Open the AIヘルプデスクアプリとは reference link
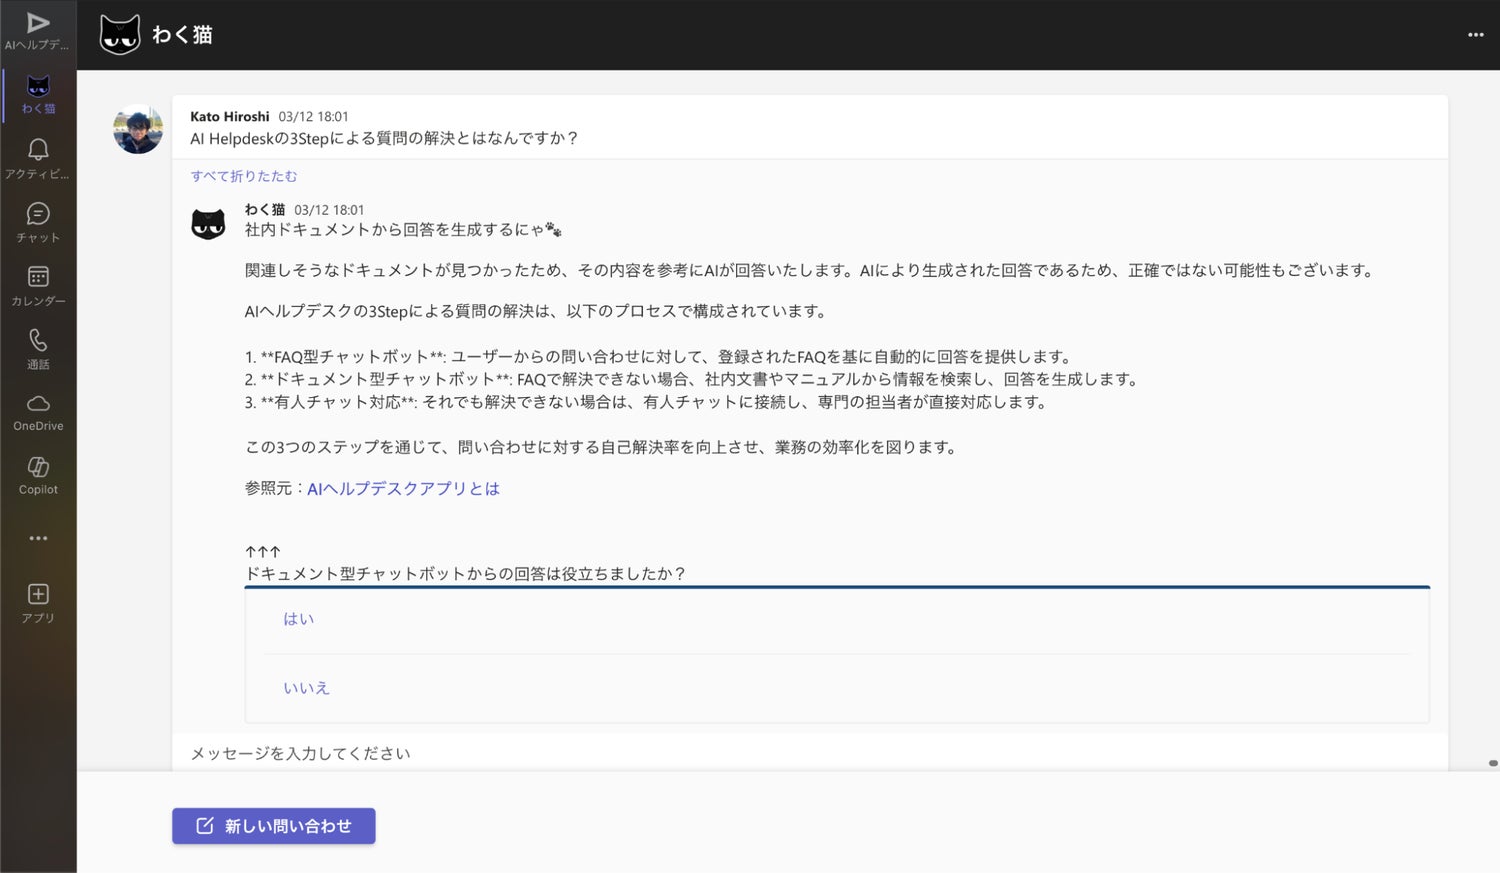The image size is (1500, 873). coord(403,489)
